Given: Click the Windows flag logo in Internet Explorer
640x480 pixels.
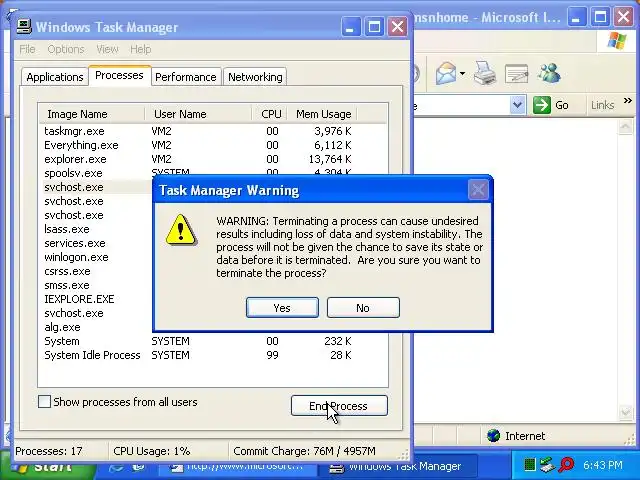Looking at the screenshot, I should [617, 41].
